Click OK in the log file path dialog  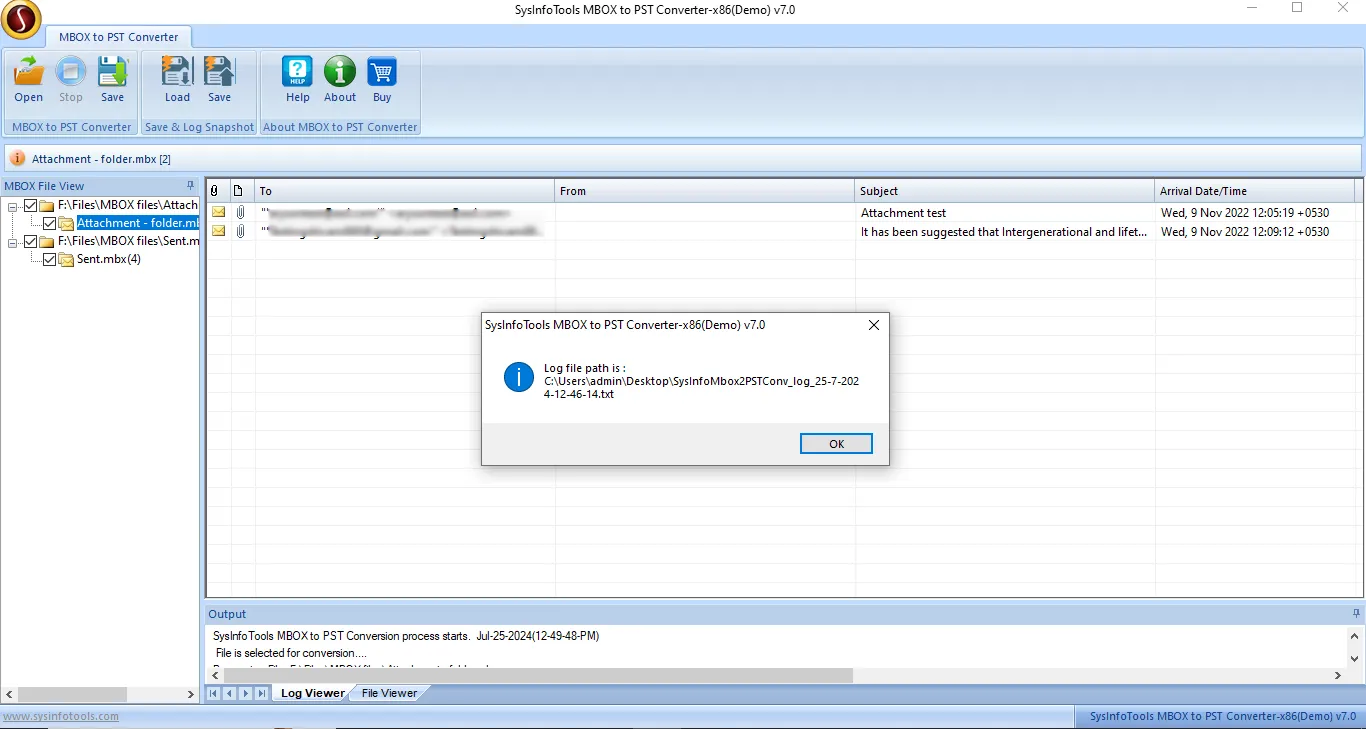pyautogui.click(x=837, y=444)
